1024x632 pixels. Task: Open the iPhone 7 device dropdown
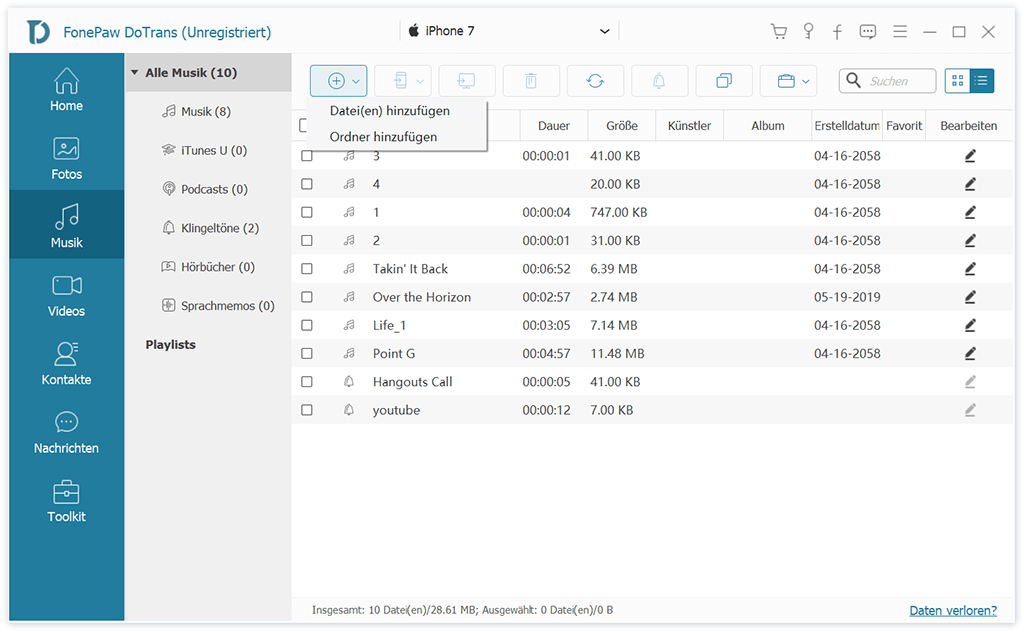[x=509, y=31]
